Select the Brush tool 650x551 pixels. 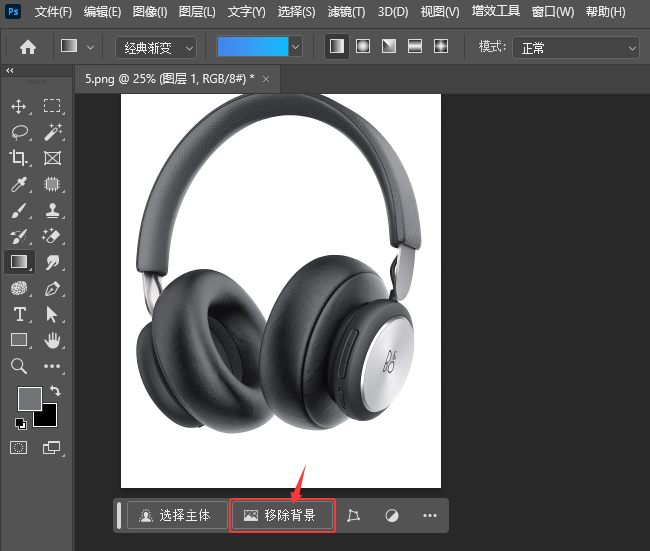click(19, 210)
